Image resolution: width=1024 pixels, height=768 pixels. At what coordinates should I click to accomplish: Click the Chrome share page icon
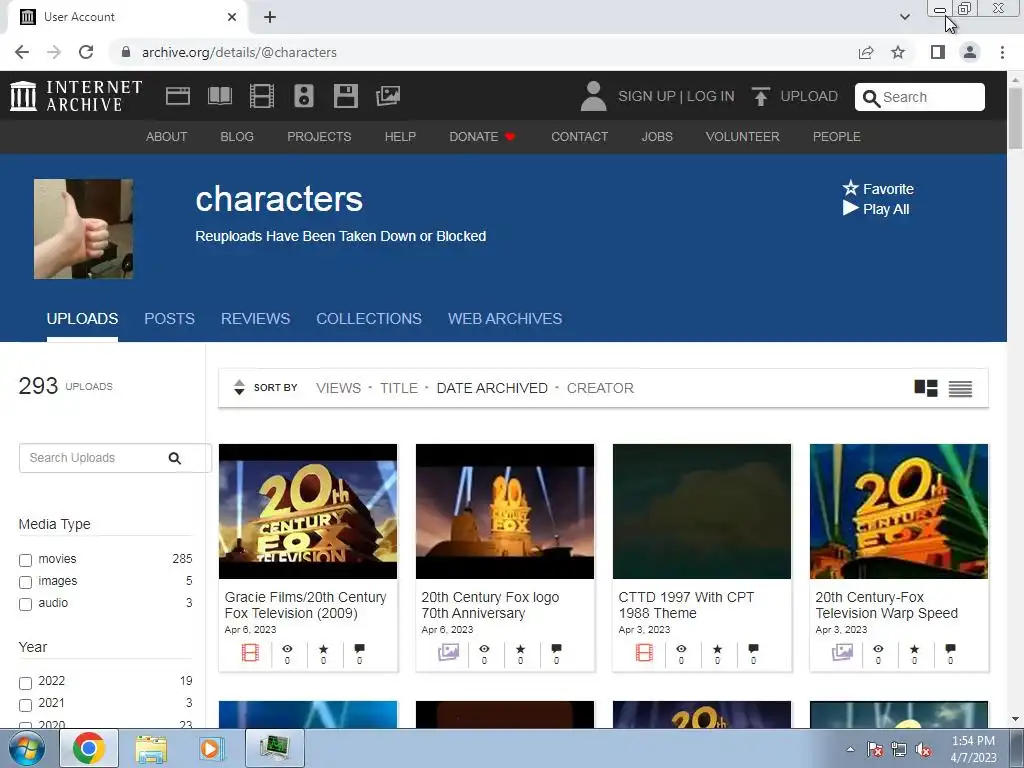(x=866, y=52)
